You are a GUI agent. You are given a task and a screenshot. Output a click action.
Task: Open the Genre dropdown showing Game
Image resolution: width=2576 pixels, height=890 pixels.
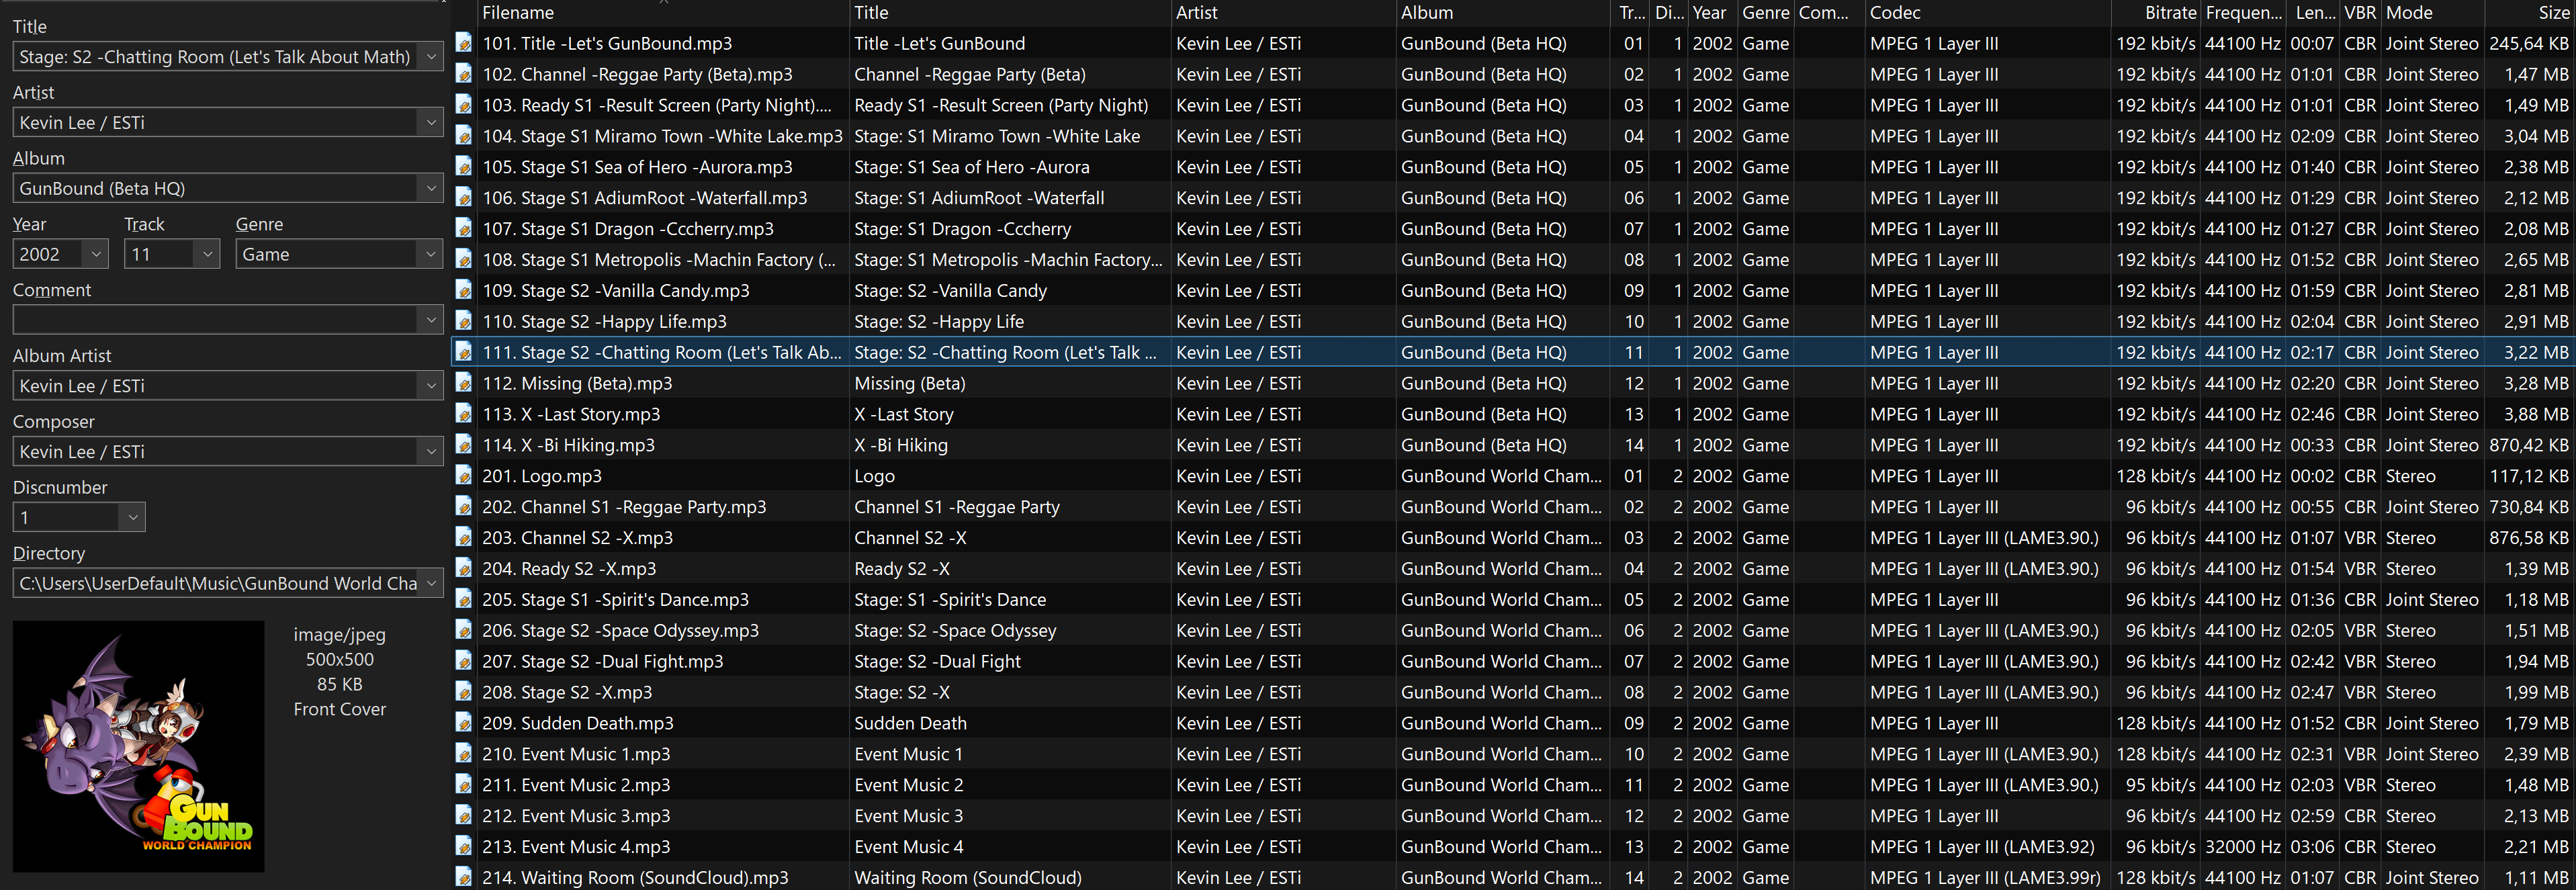pos(430,254)
